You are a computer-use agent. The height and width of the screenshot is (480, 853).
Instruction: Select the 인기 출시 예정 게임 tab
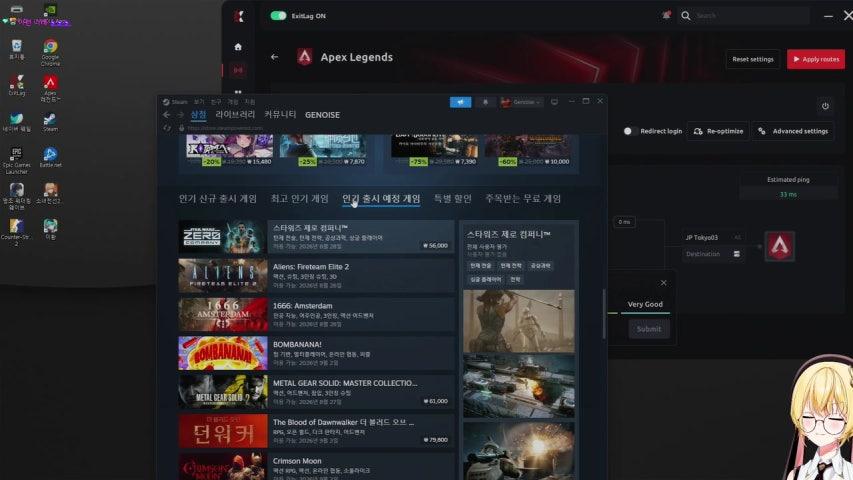pyautogui.click(x=381, y=199)
